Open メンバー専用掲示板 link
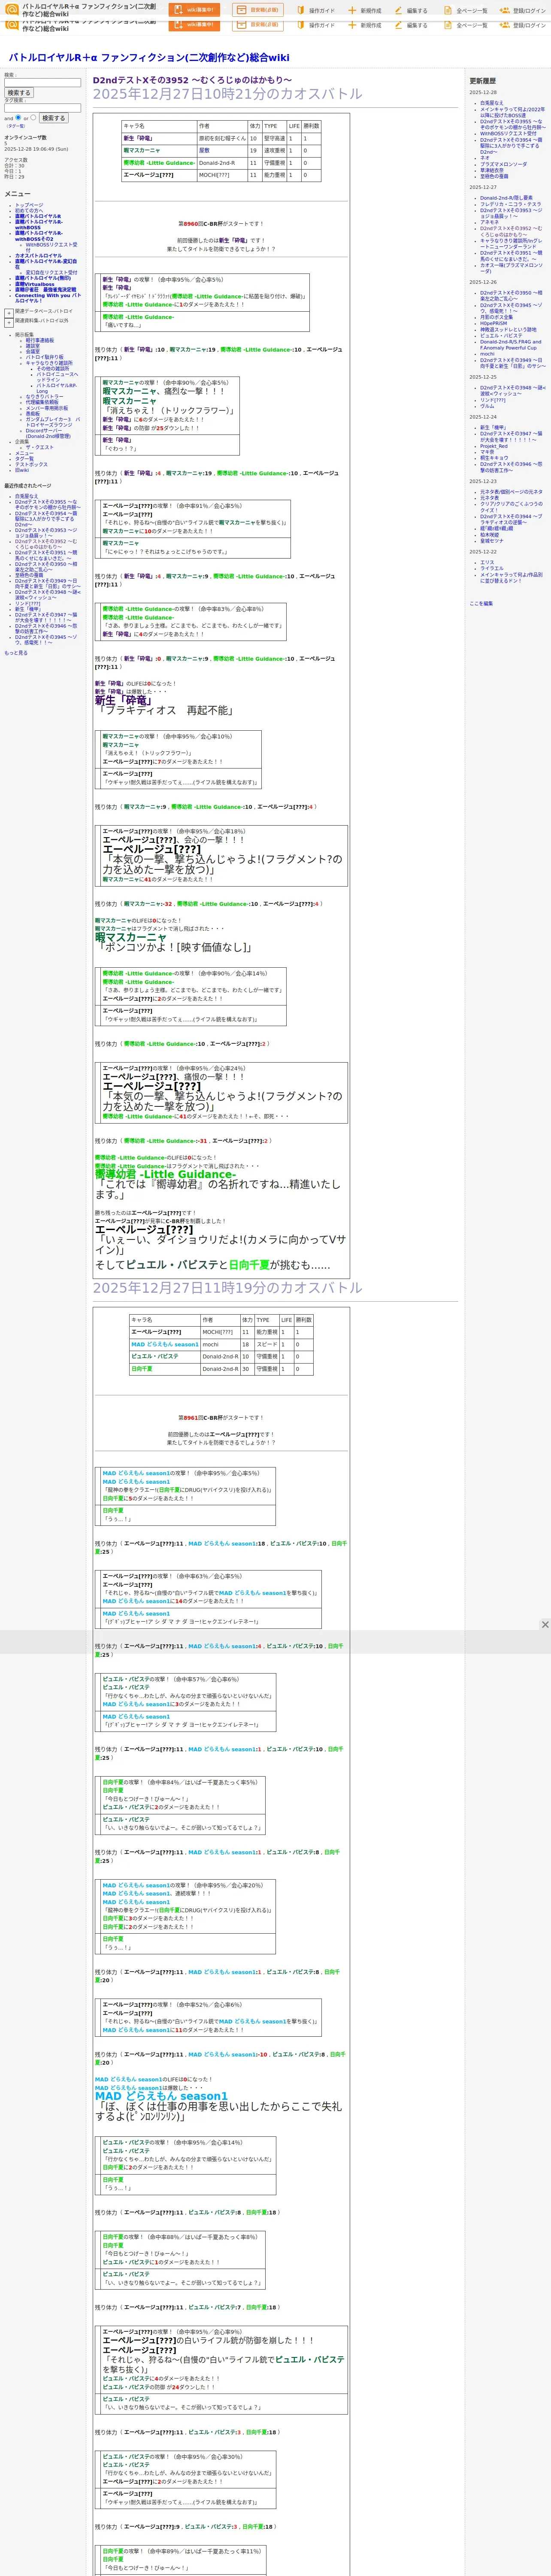 [47, 408]
